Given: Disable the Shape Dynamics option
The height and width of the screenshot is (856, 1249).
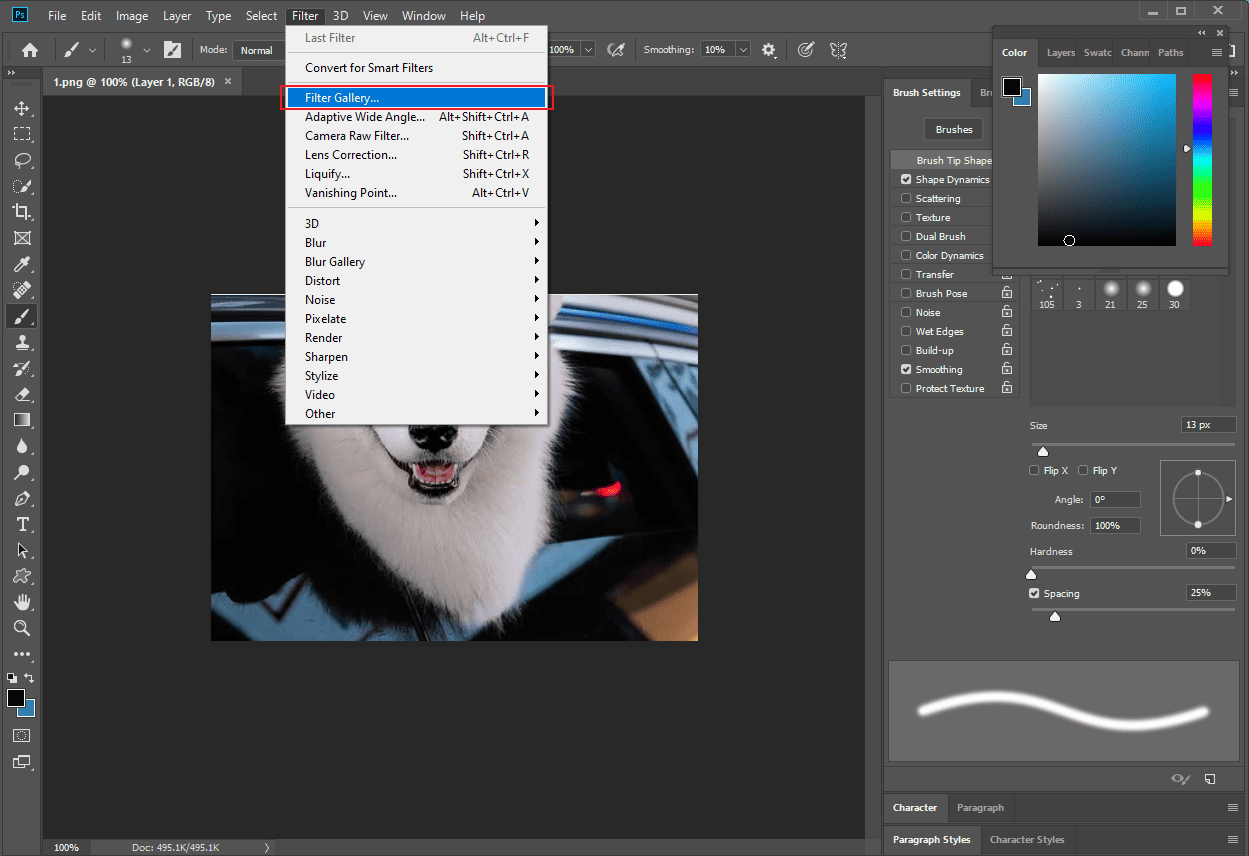Looking at the screenshot, I should [x=908, y=179].
